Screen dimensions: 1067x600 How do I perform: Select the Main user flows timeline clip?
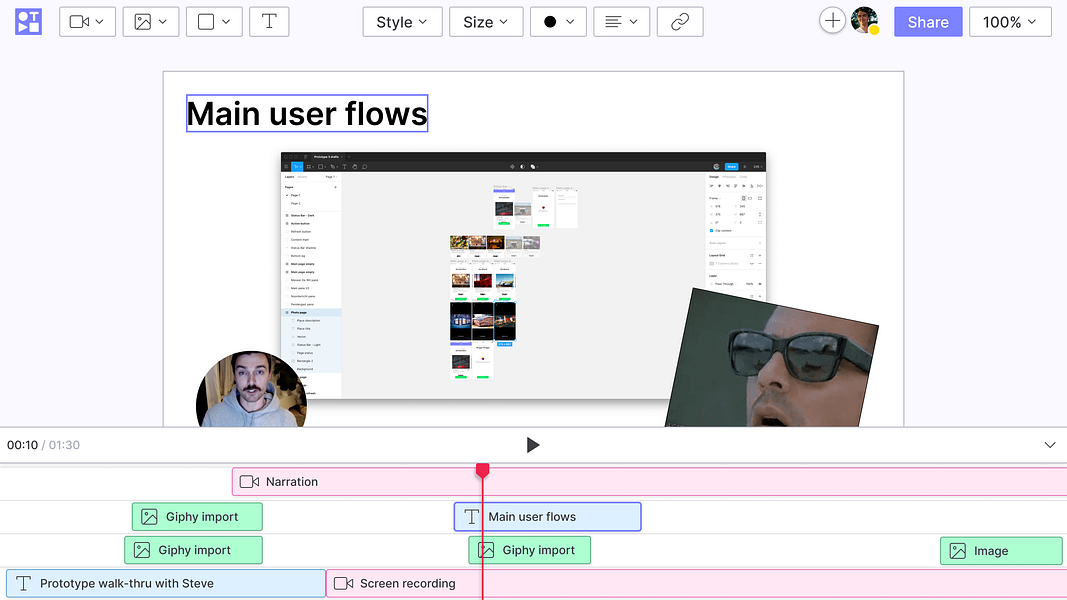(548, 517)
